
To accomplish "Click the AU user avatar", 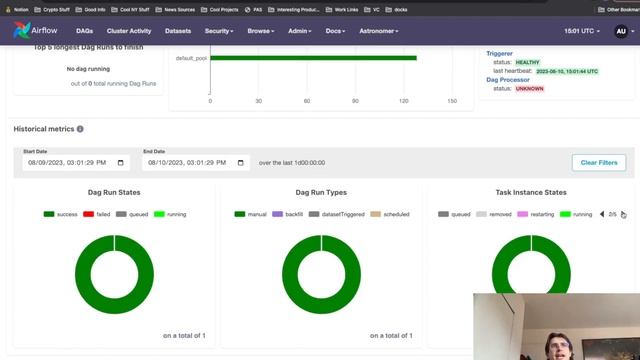I will pyautogui.click(x=621, y=31).
